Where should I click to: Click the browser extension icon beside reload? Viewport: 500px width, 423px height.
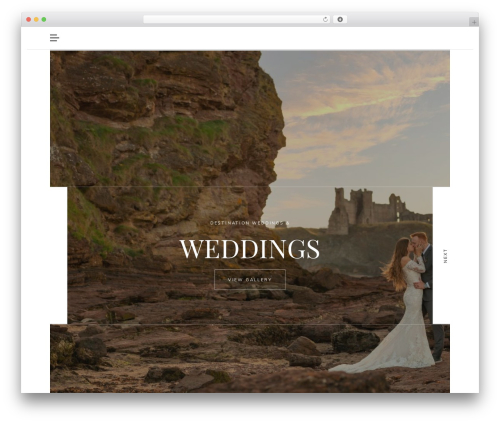[x=340, y=19]
